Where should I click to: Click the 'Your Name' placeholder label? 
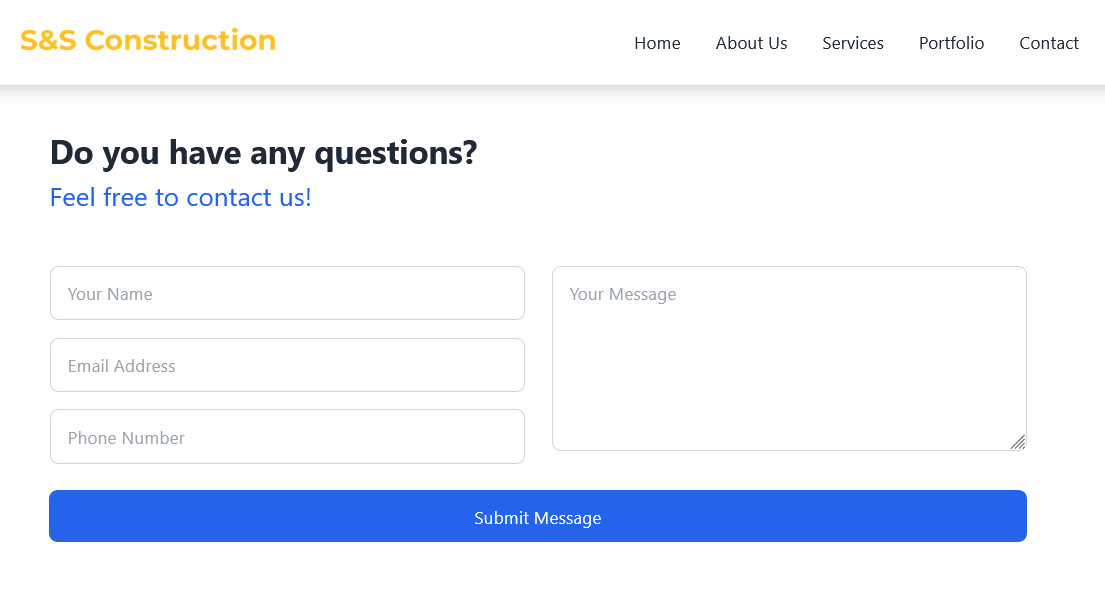110,294
